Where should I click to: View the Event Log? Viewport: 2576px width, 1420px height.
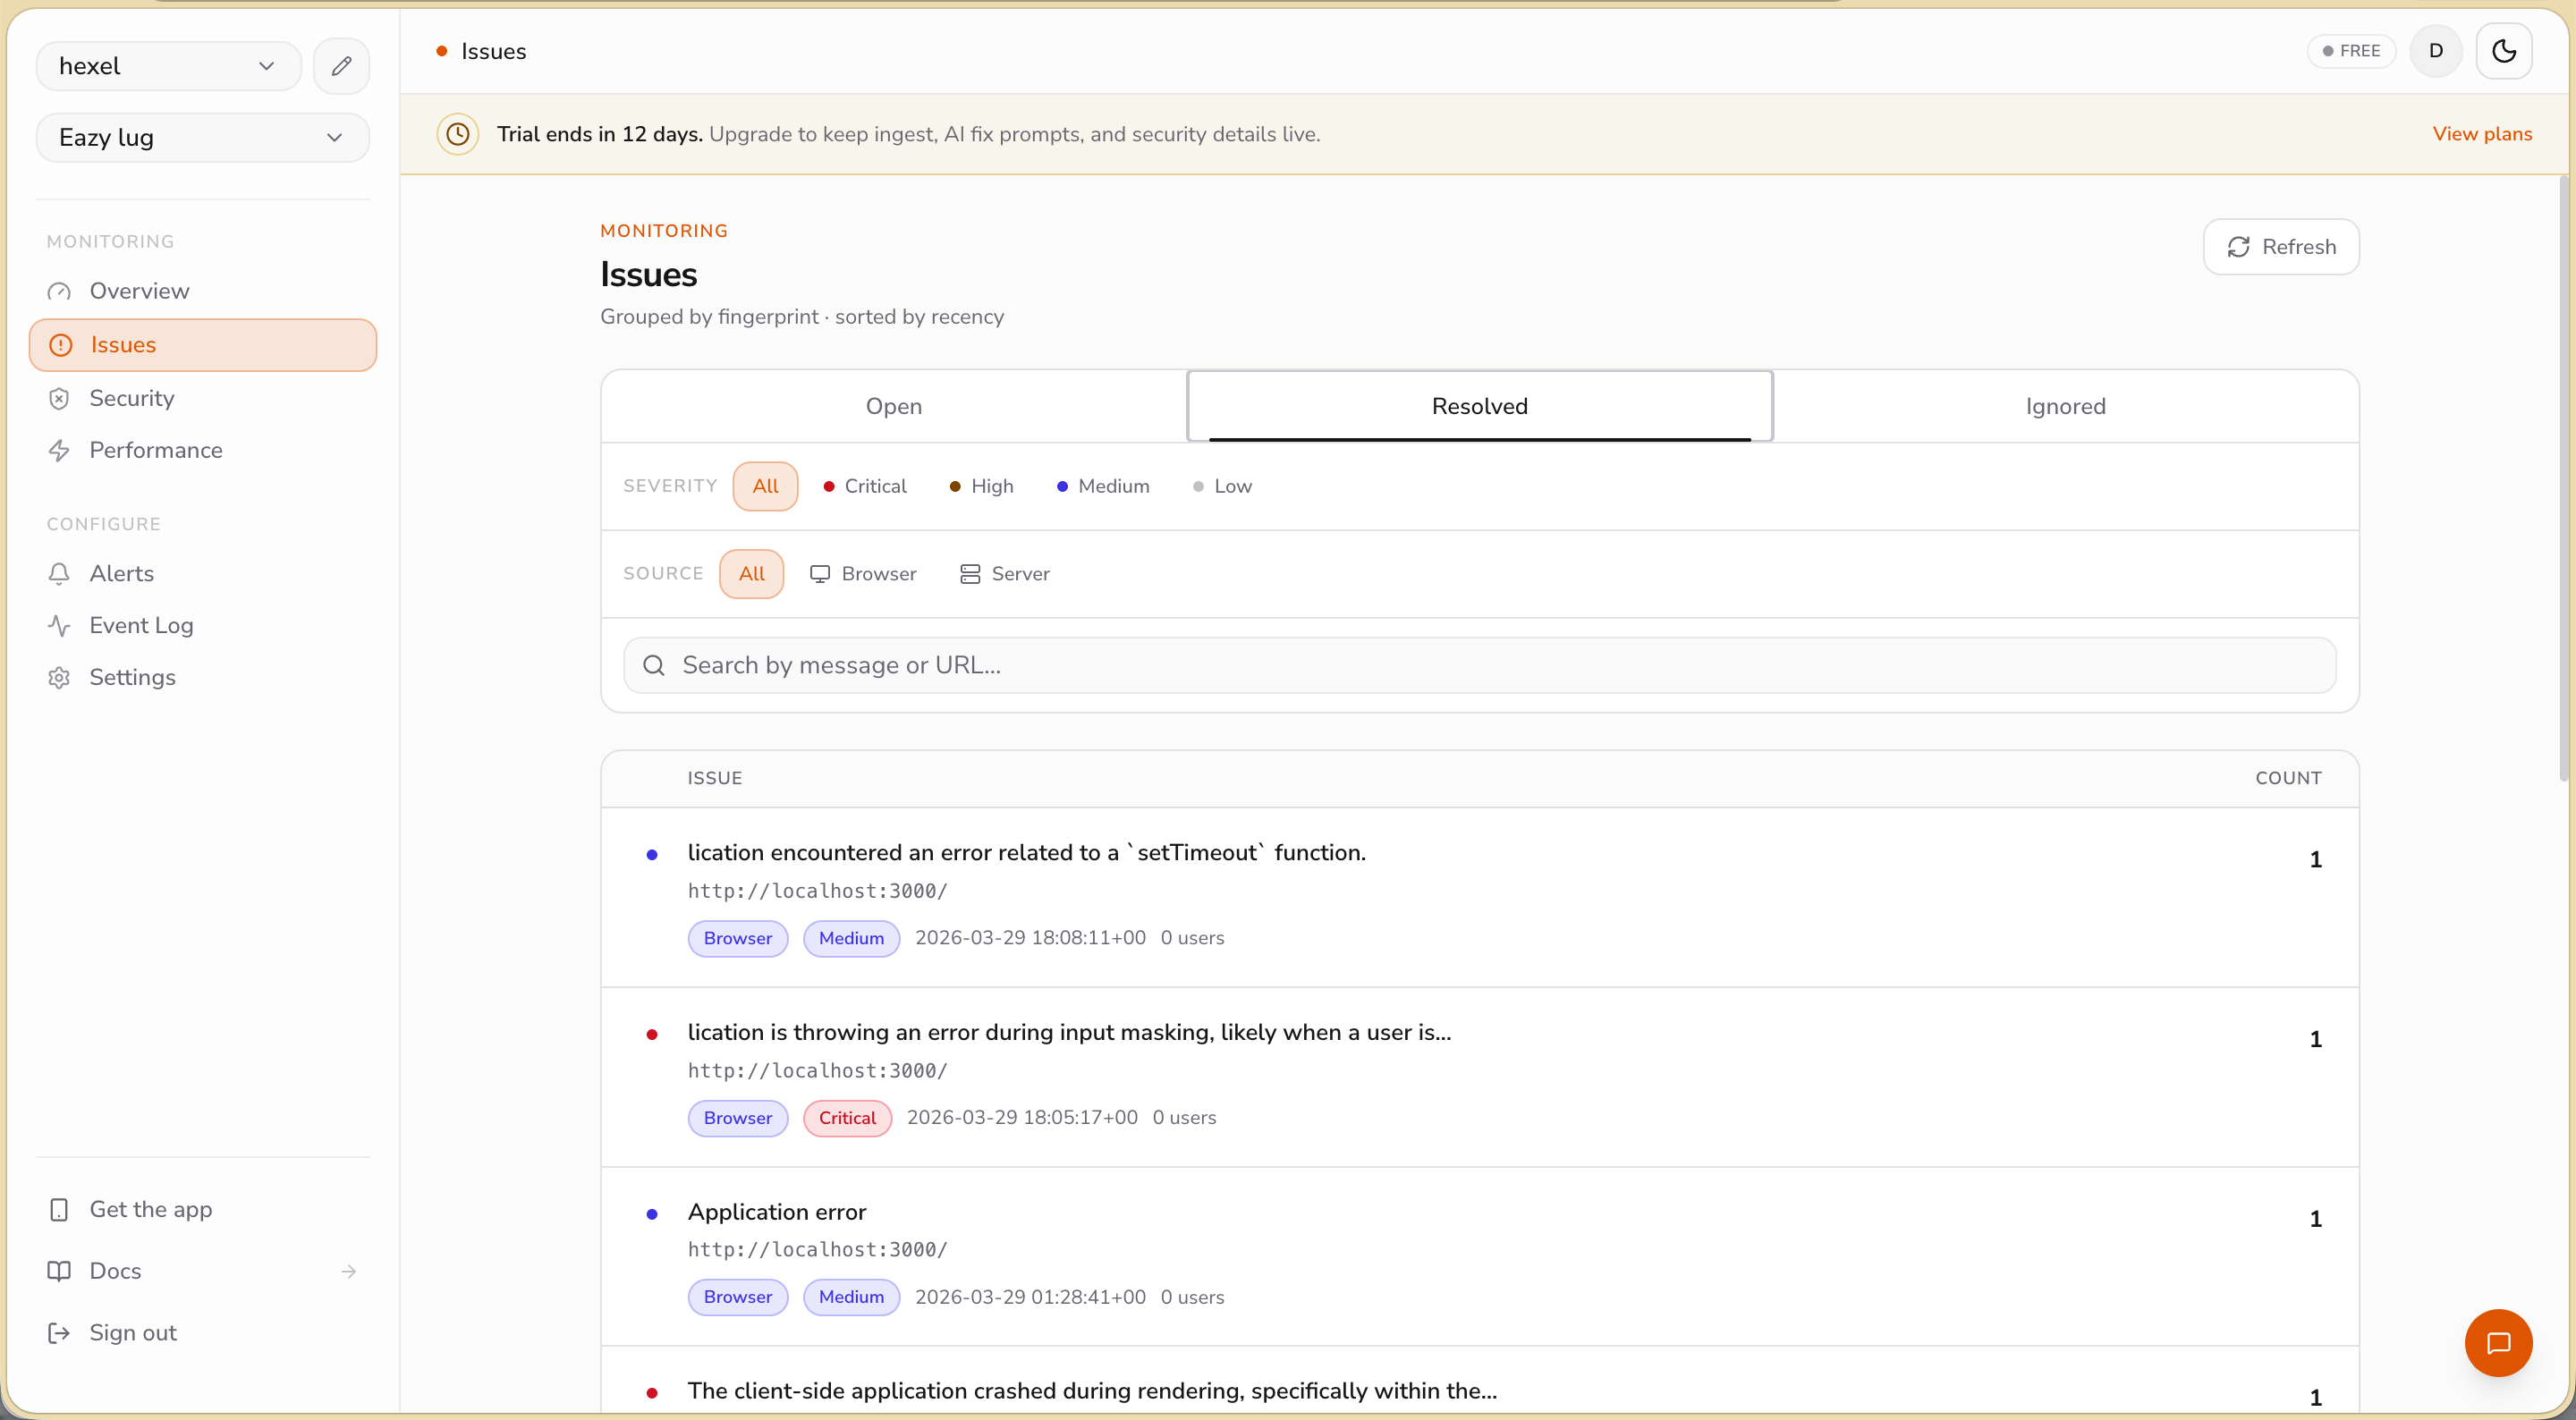tap(141, 625)
